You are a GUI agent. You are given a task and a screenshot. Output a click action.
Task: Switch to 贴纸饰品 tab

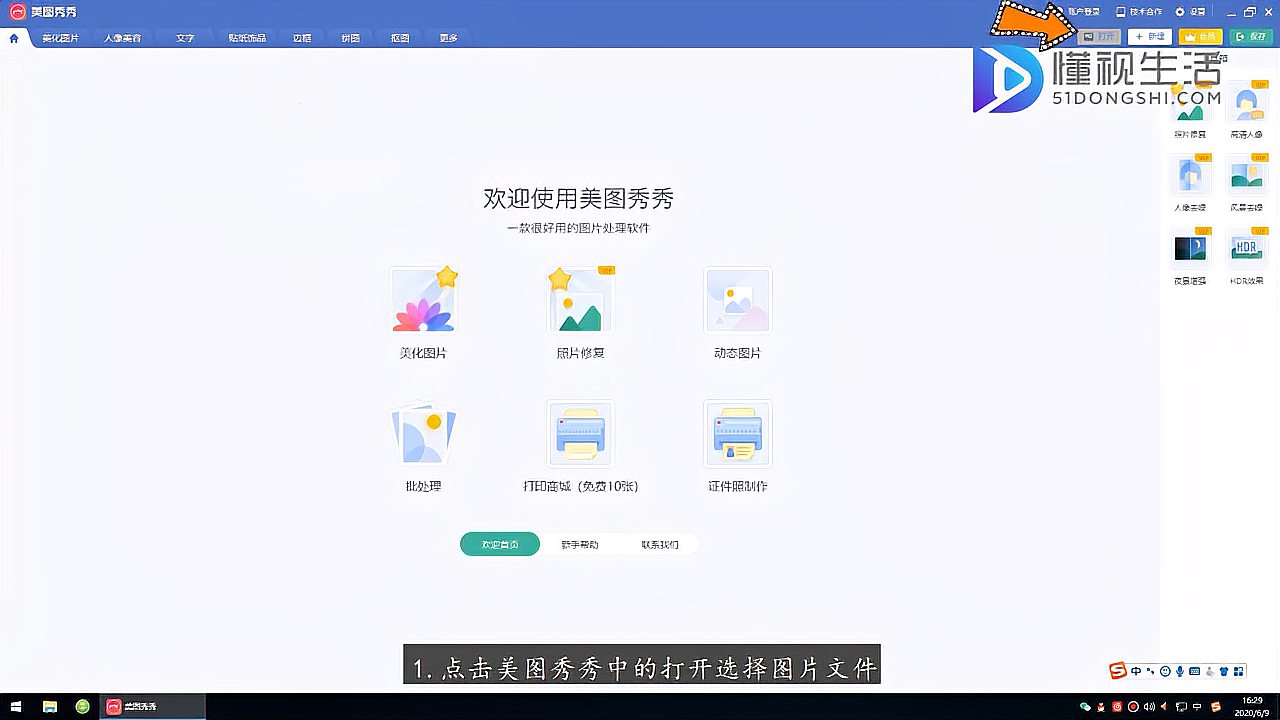[247, 38]
